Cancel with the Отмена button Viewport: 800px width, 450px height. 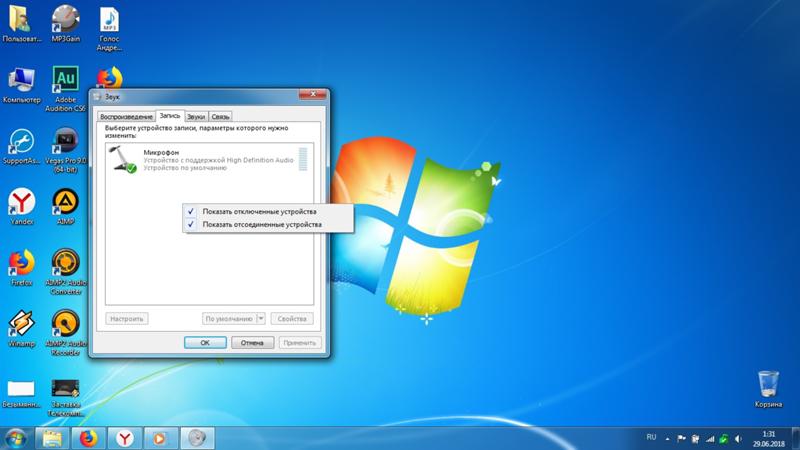click(253, 343)
